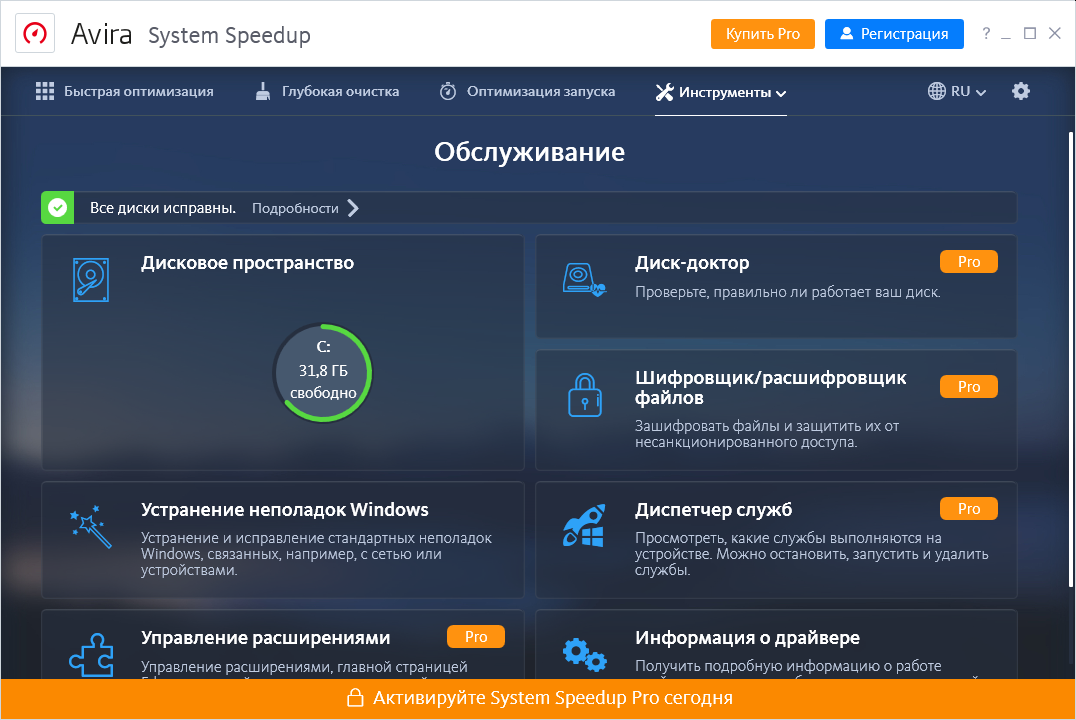
Task: Click the Обслуживание page heading
Action: point(529,152)
